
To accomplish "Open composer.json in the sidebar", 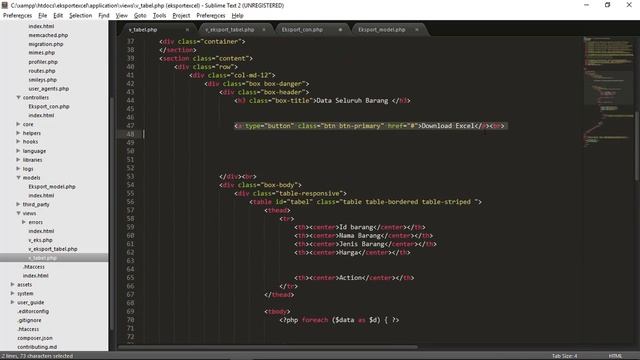I will tap(35, 338).
